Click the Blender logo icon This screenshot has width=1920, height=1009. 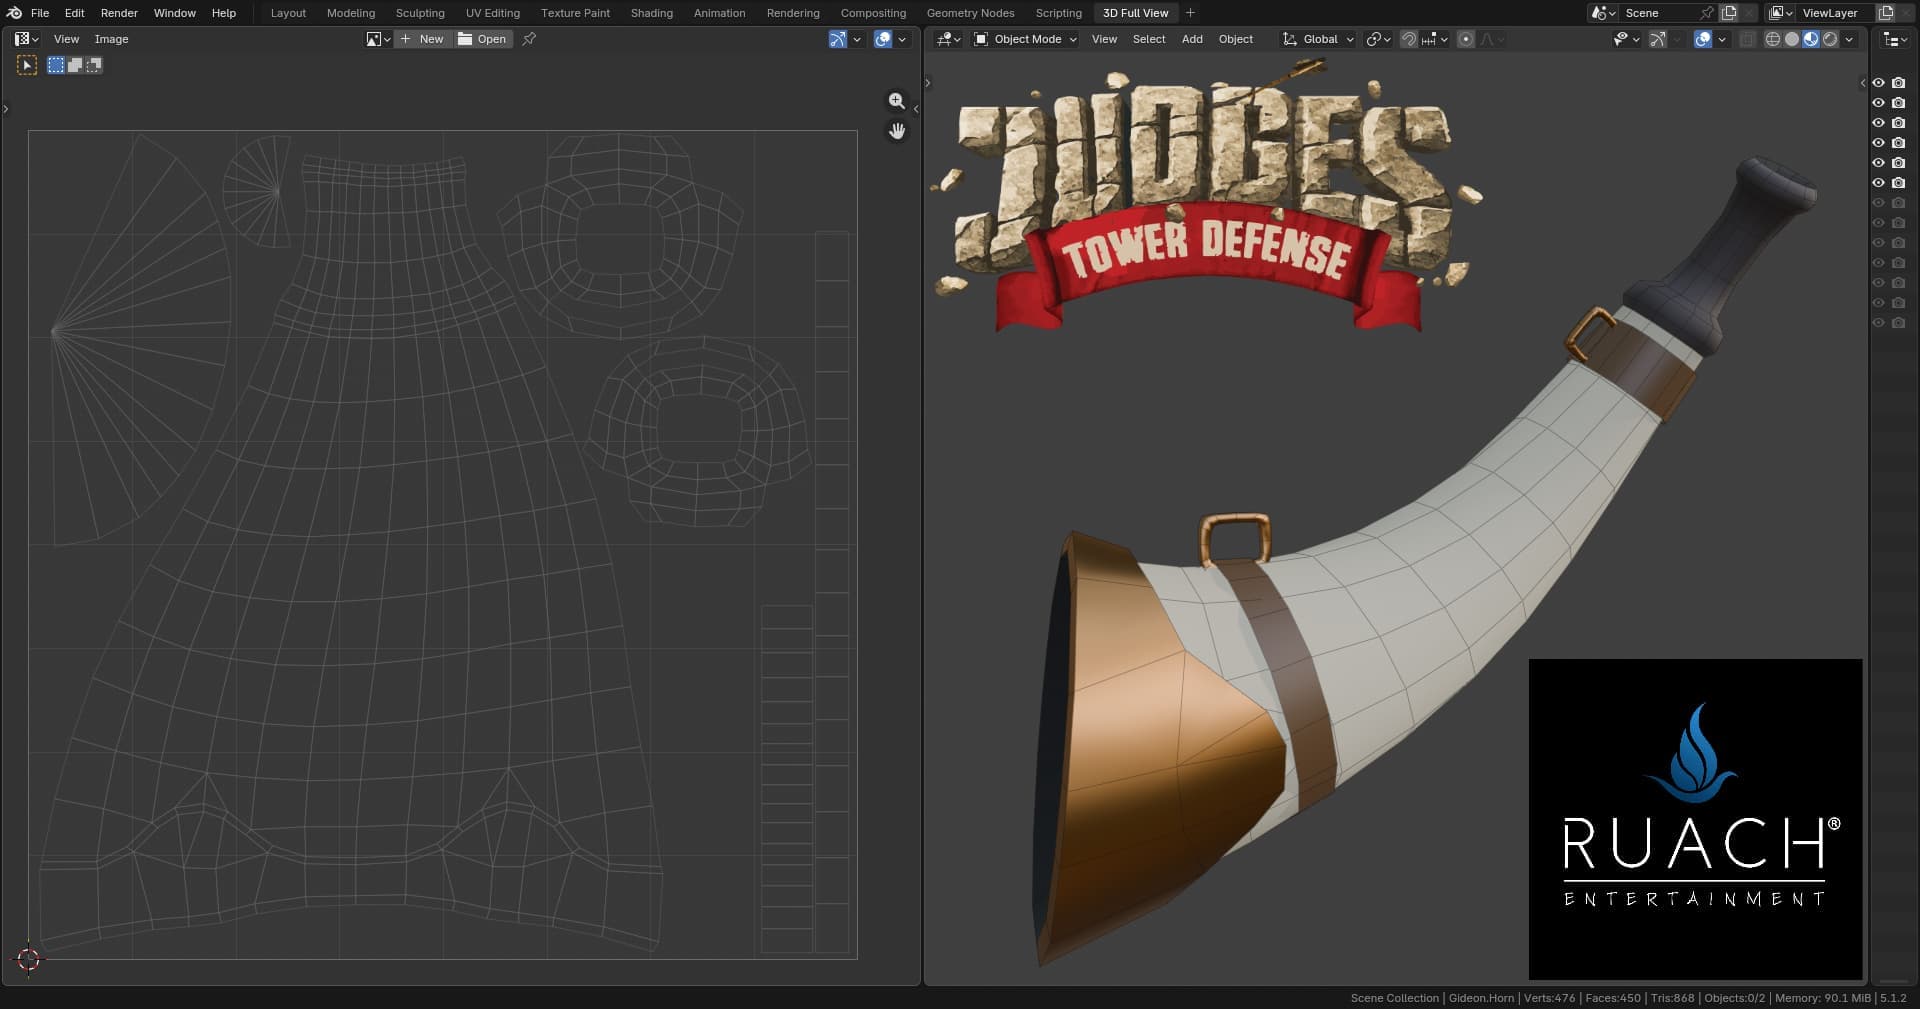pyautogui.click(x=14, y=13)
